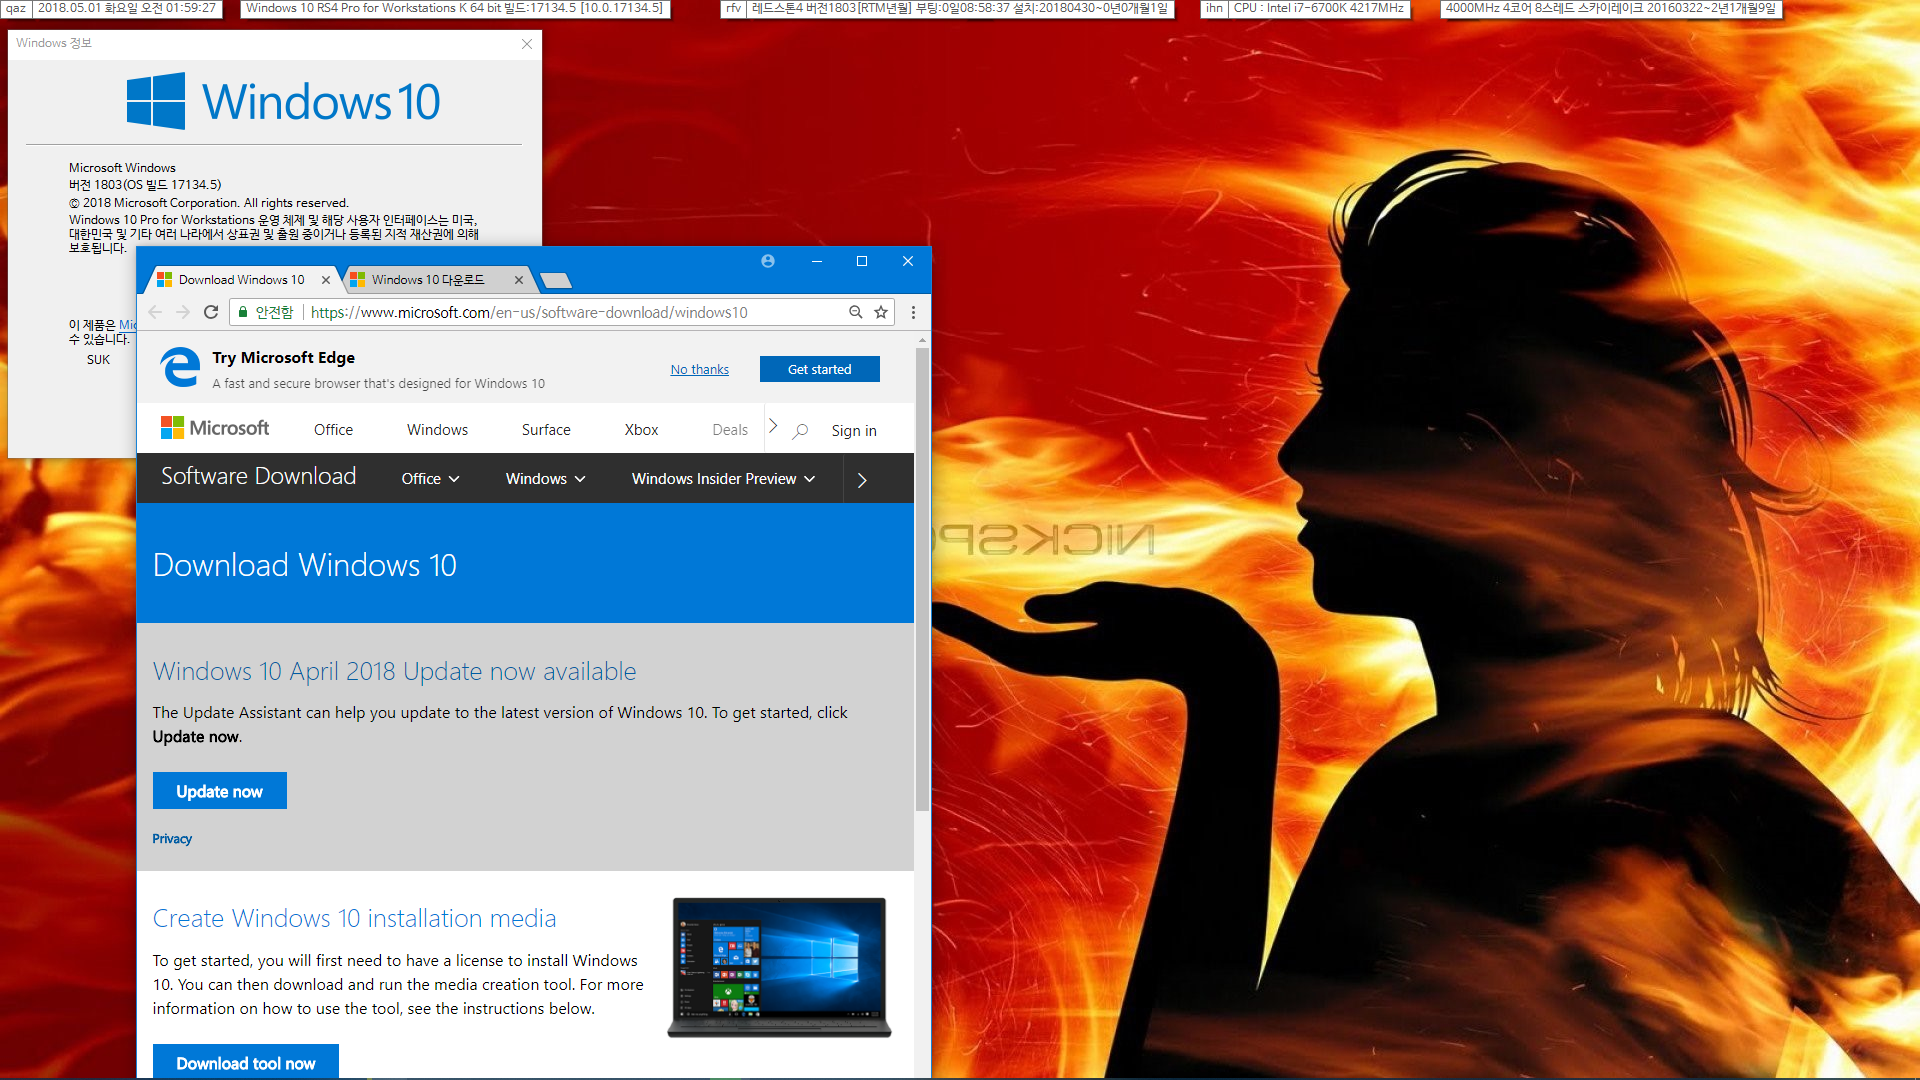Click the rfv label on top bar

(733, 8)
